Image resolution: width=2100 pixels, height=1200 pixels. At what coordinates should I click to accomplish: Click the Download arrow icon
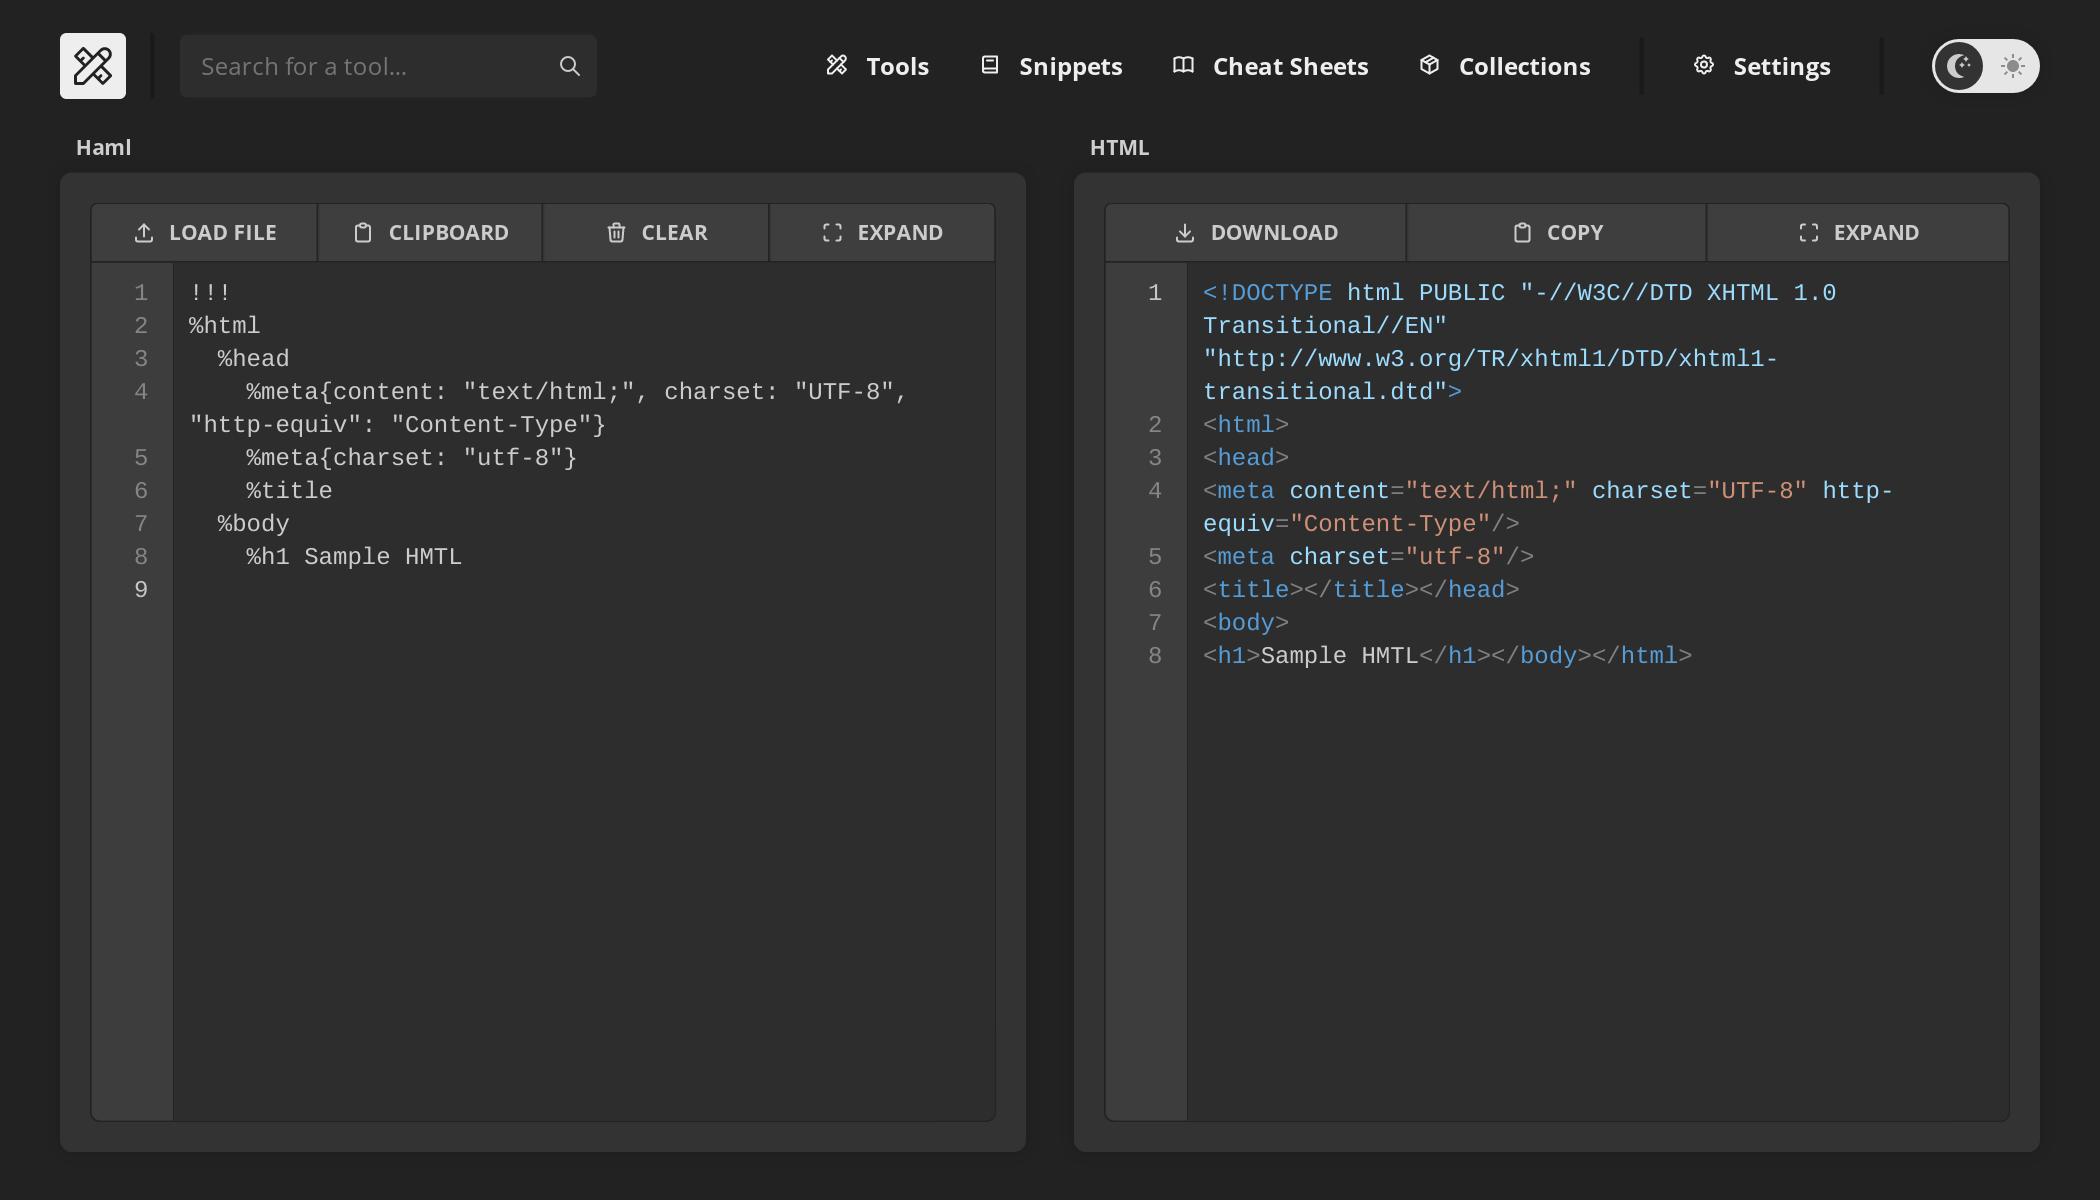(x=1185, y=233)
